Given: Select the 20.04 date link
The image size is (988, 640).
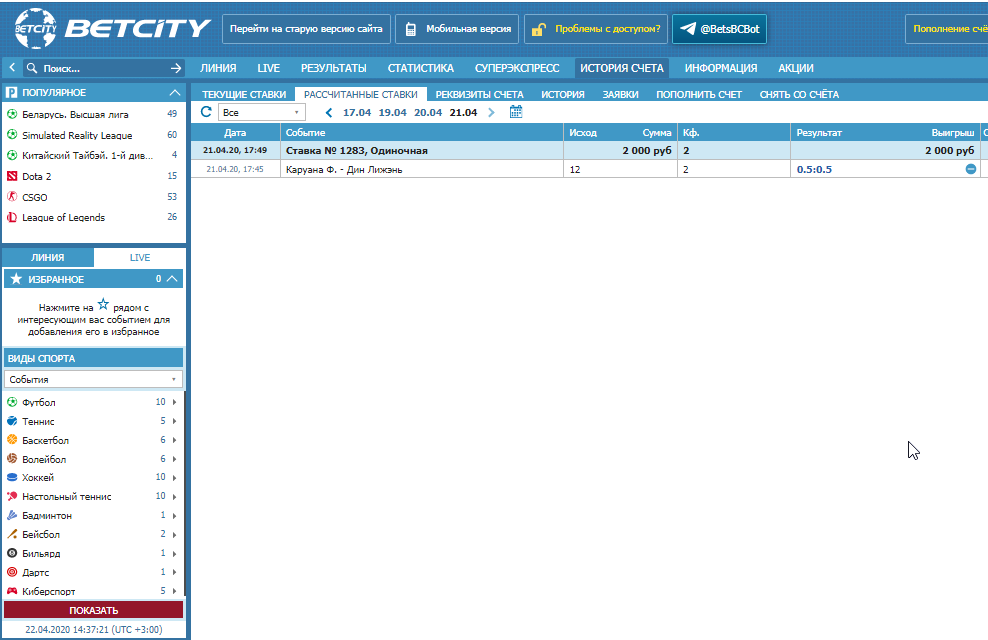Looking at the screenshot, I should pos(428,113).
